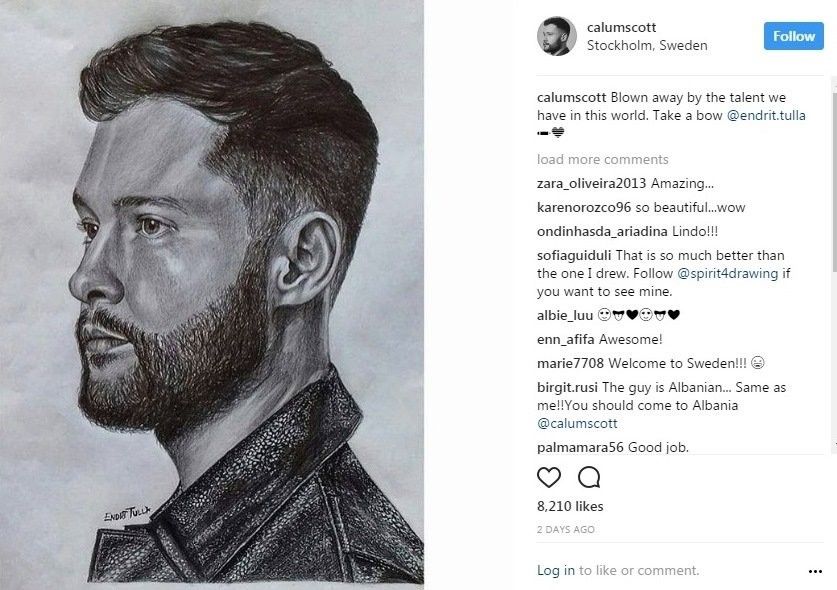Open zara_oliveira2013 commenter profile
The height and width of the screenshot is (590, 837).
[x=591, y=183]
